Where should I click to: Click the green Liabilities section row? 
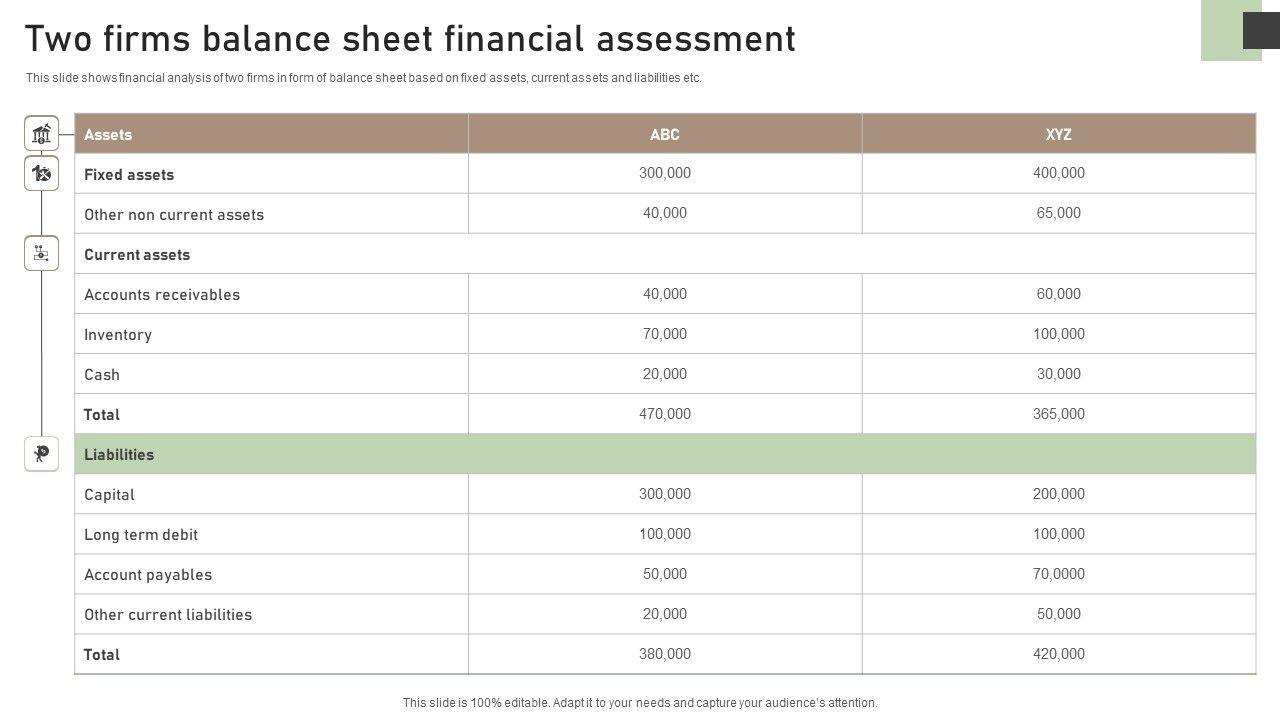point(665,454)
